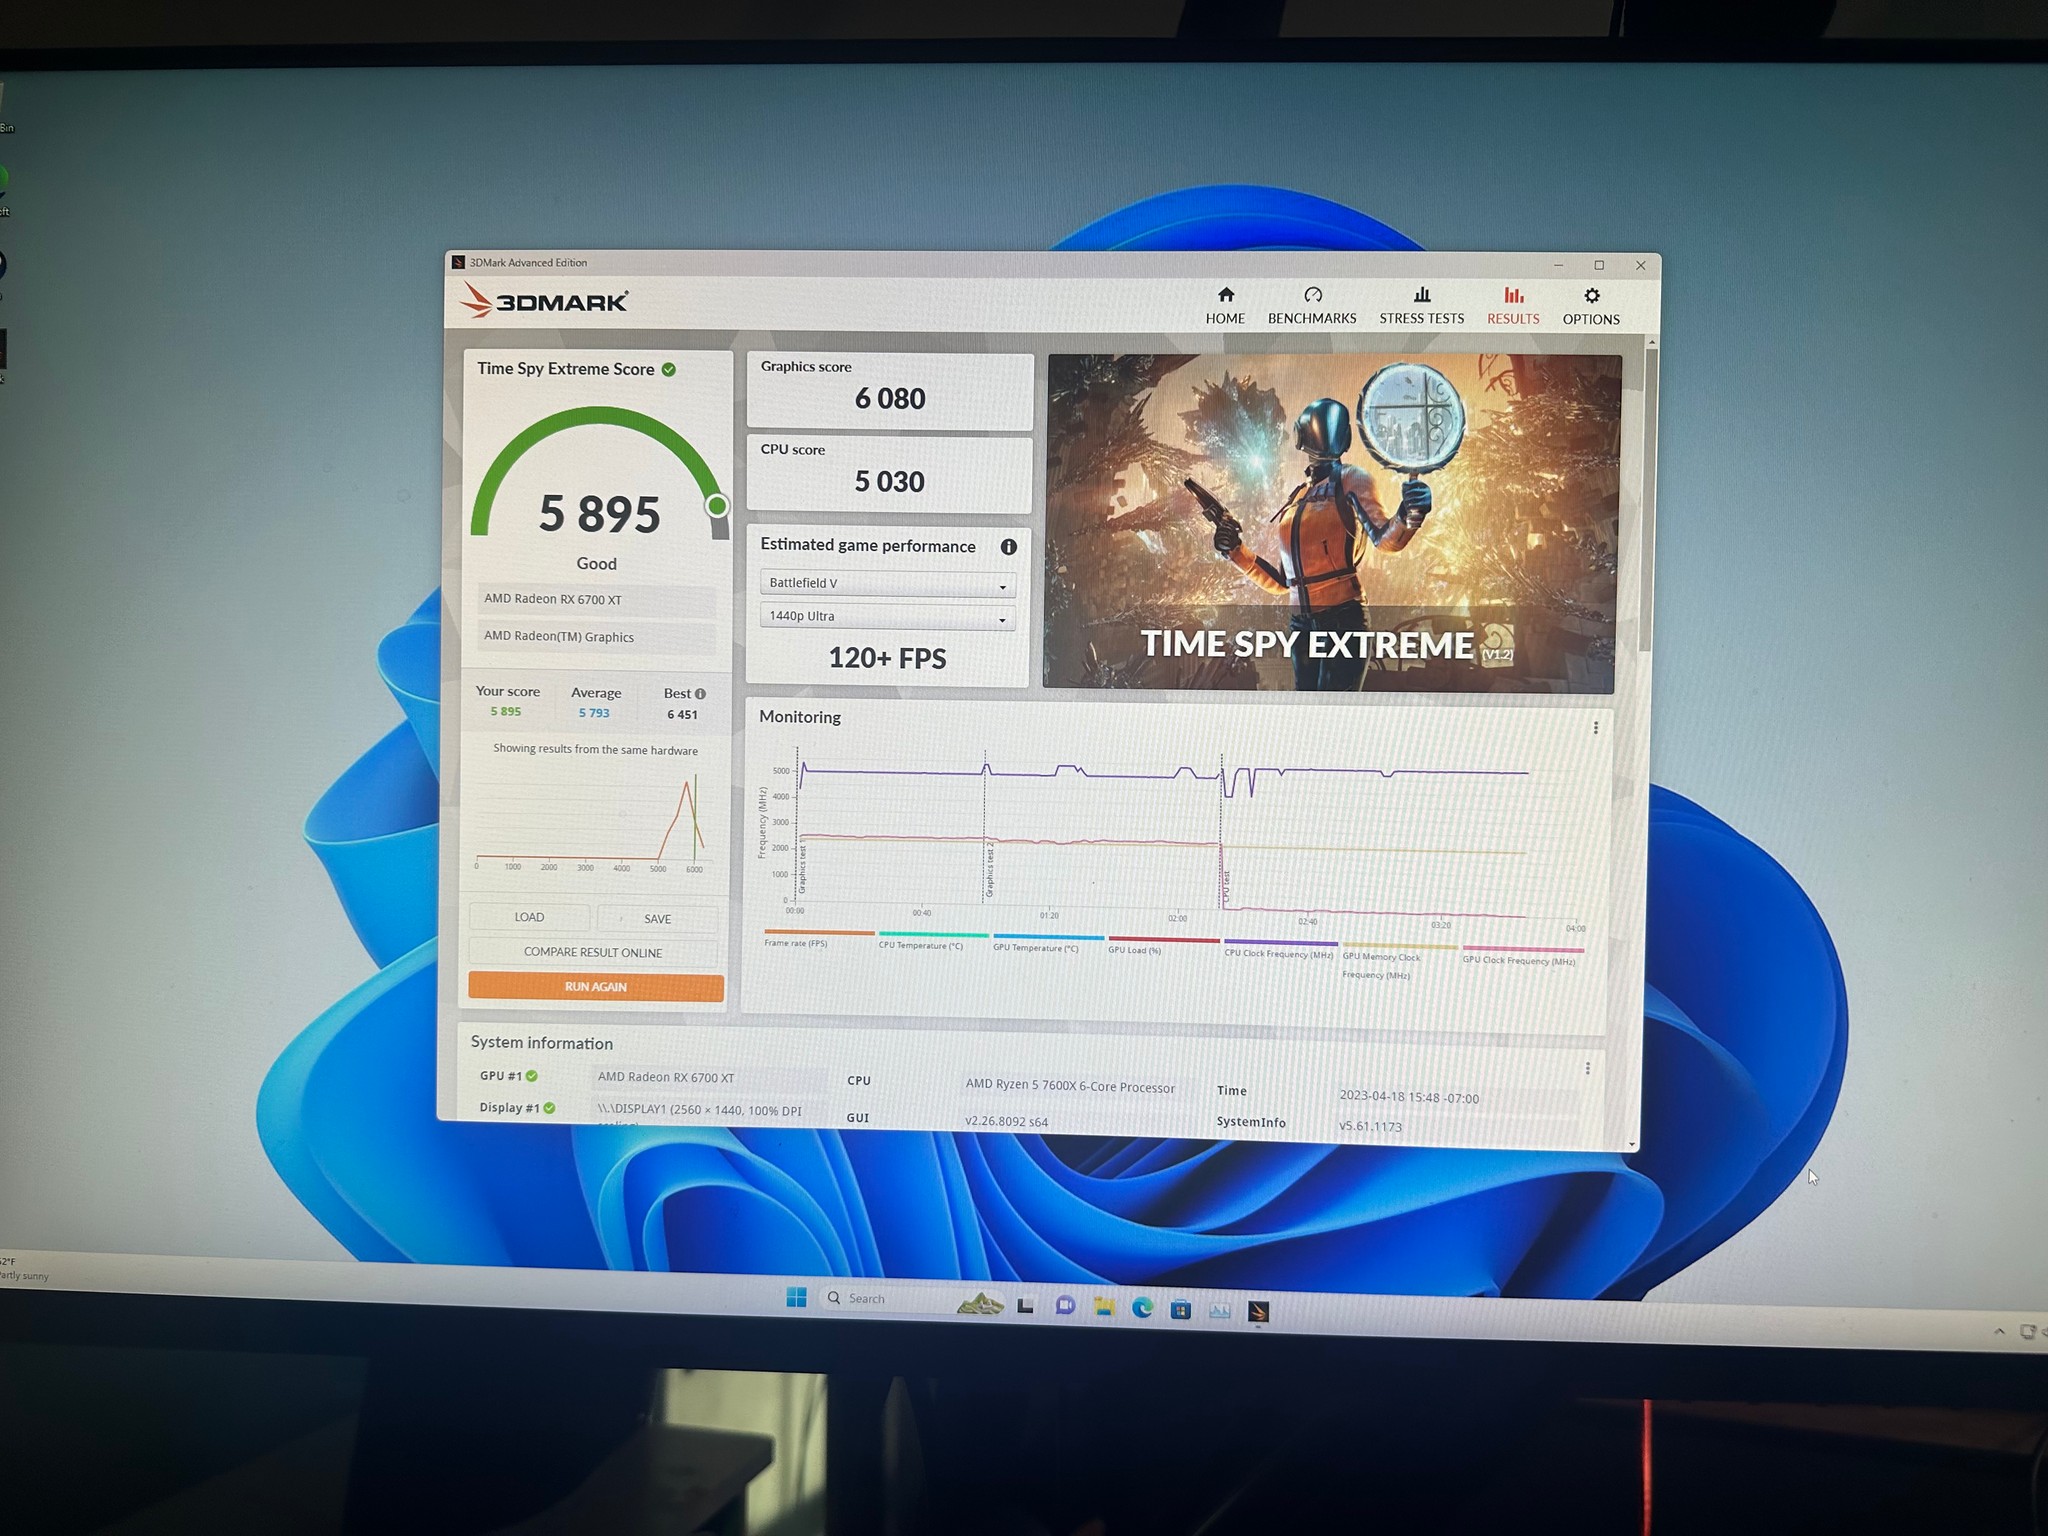Open Microsoft Store from the taskbar

(1180, 1309)
